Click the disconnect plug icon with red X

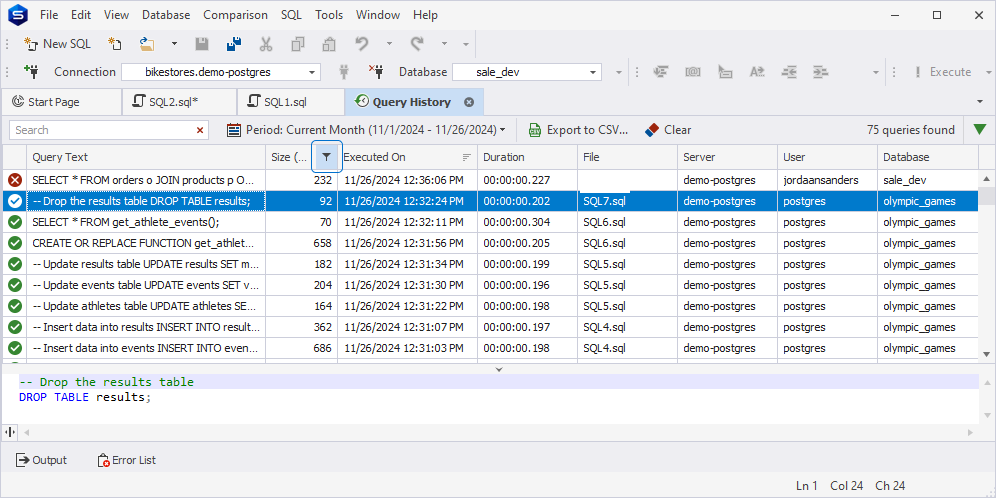coord(376,71)
